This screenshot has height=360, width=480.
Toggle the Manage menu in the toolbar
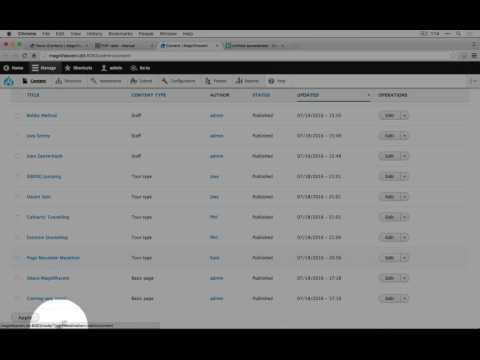44,68
